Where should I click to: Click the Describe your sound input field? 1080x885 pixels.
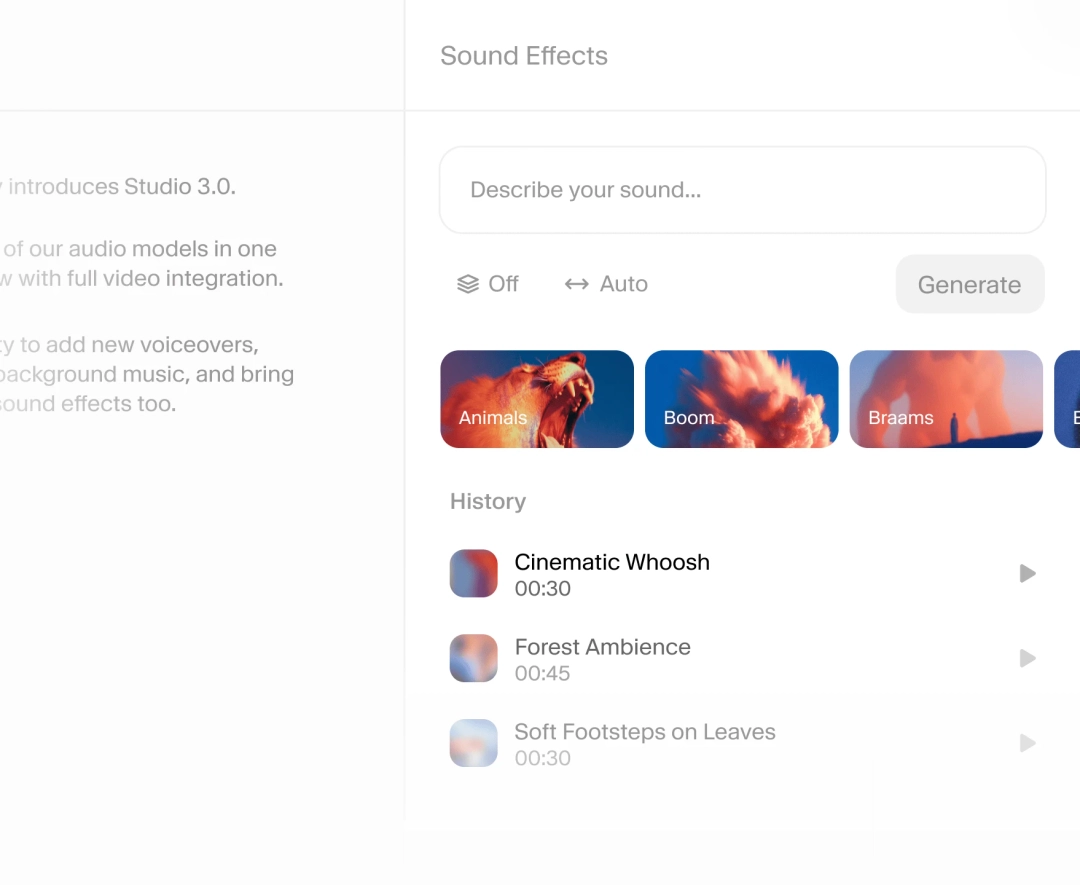pos(742,190)
